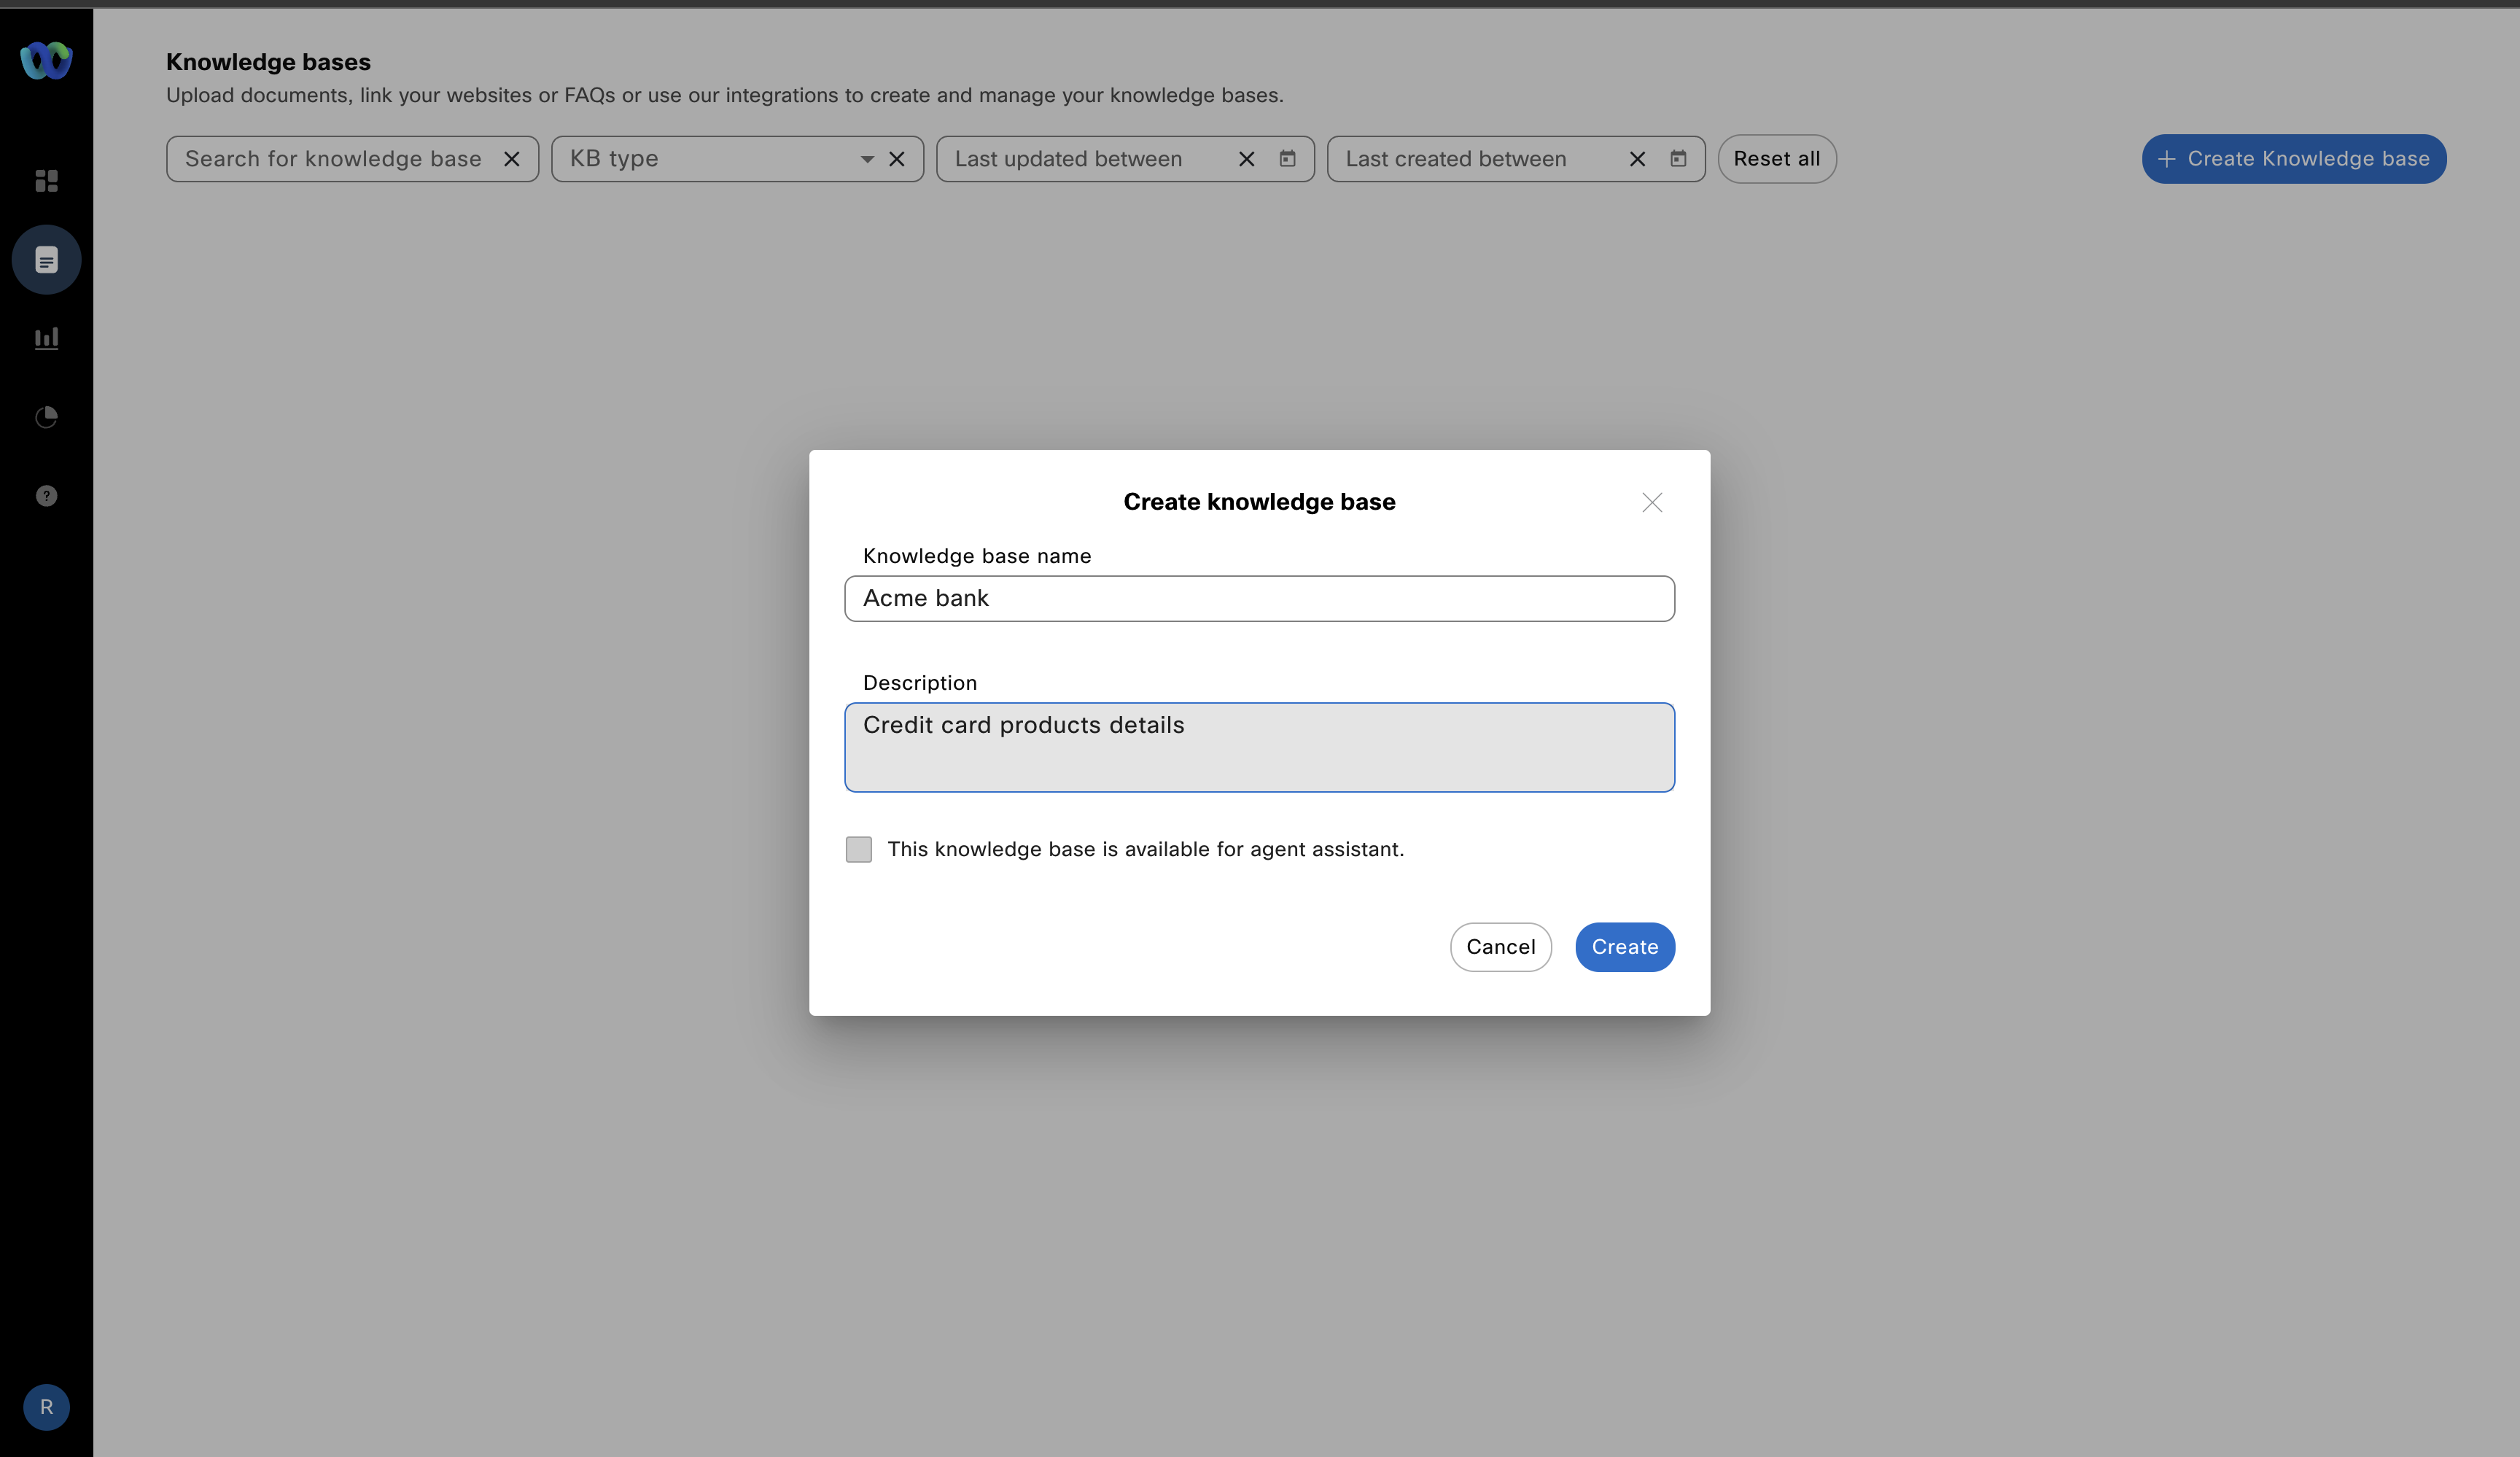Focus the Description text area
Image resolution: width=2520 pixels, height=1457 pixels.
tap(1259, 747)
